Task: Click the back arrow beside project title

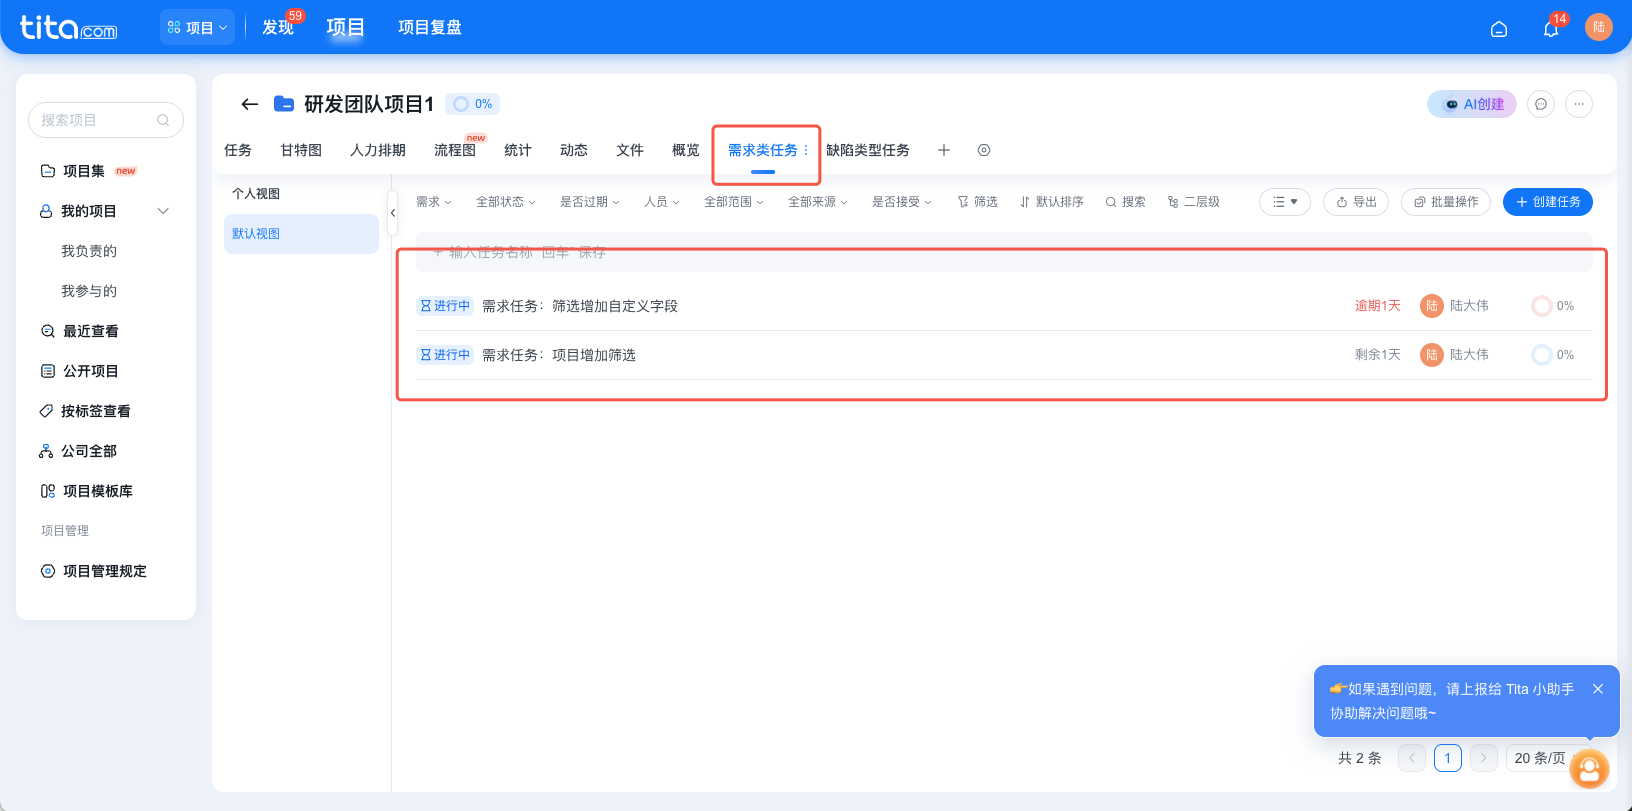Action: click(x=250, y=104)
